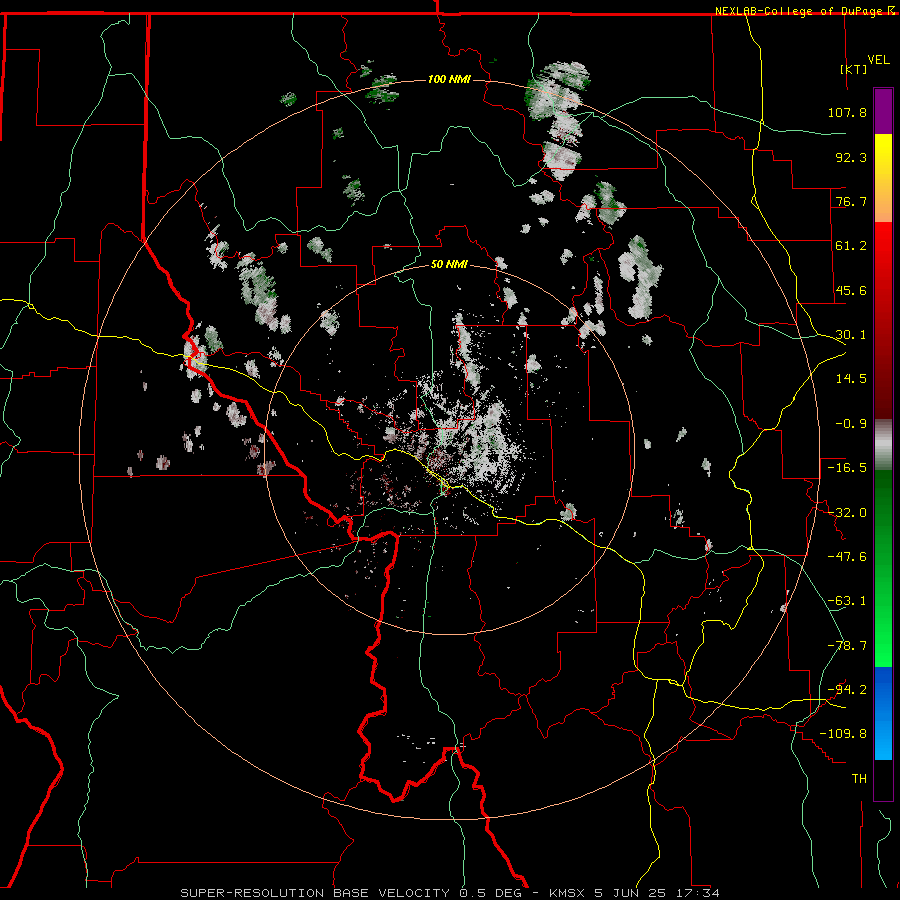This screenshot has height=900, width=900.
Task: Click the blue segment of the velocity color bar
Action: click(x=883, y=713)
